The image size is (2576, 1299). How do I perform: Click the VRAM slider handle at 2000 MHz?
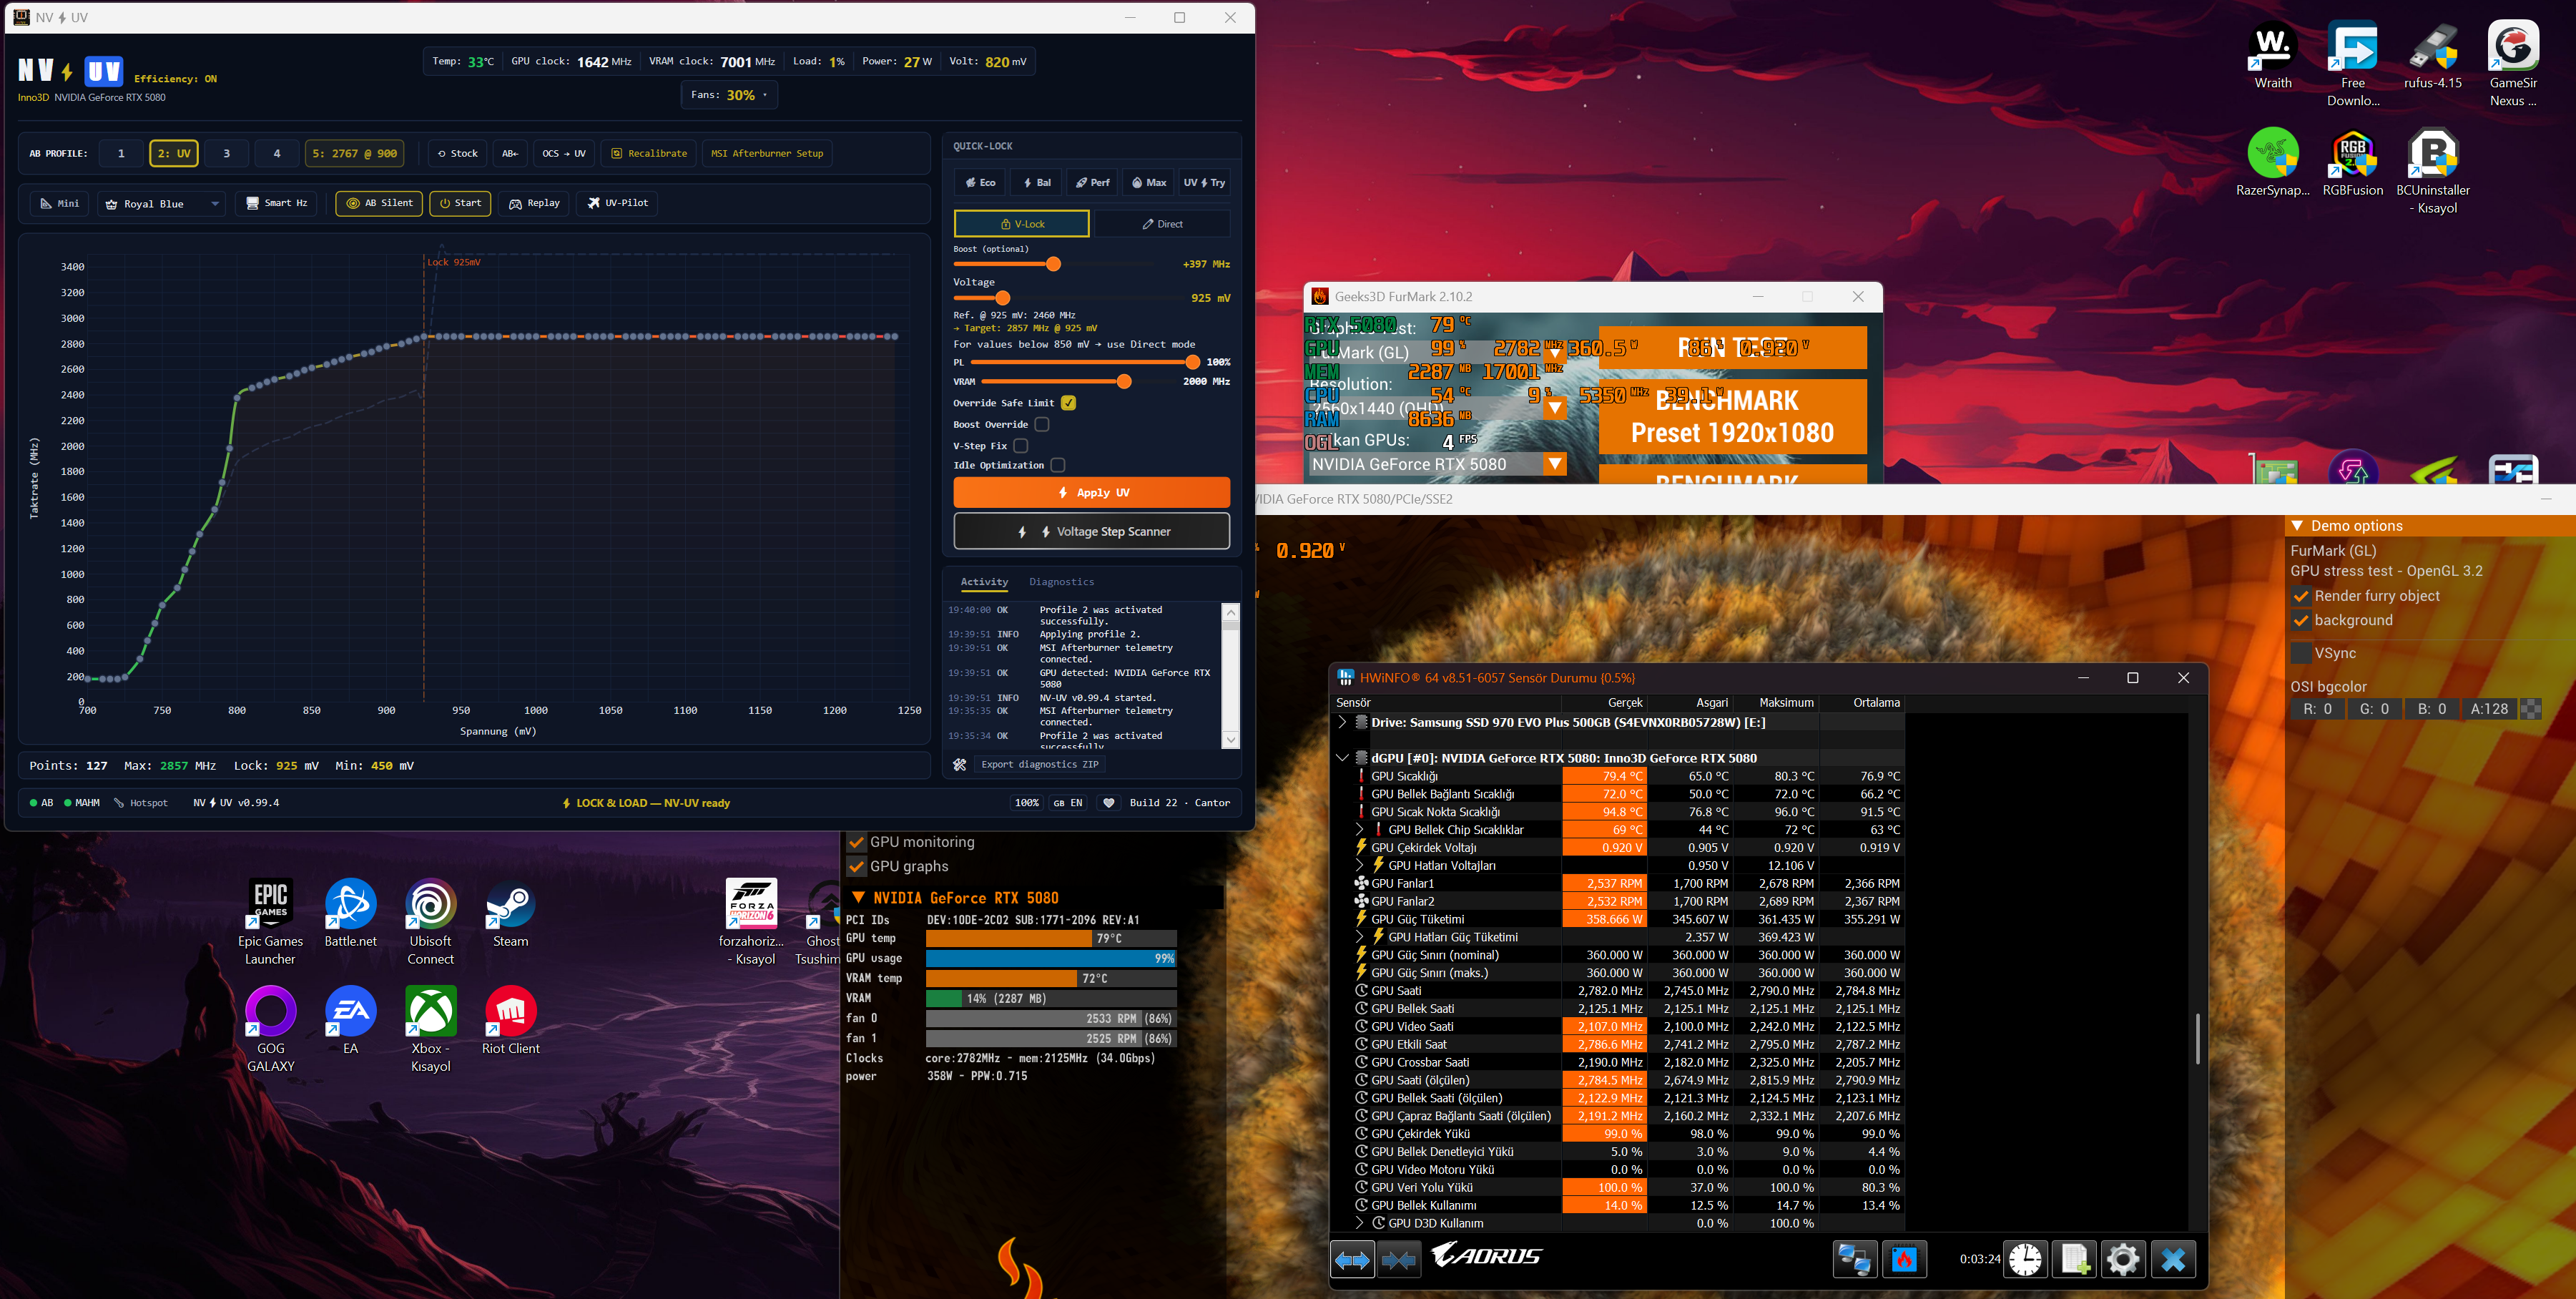coord(1124,382)
